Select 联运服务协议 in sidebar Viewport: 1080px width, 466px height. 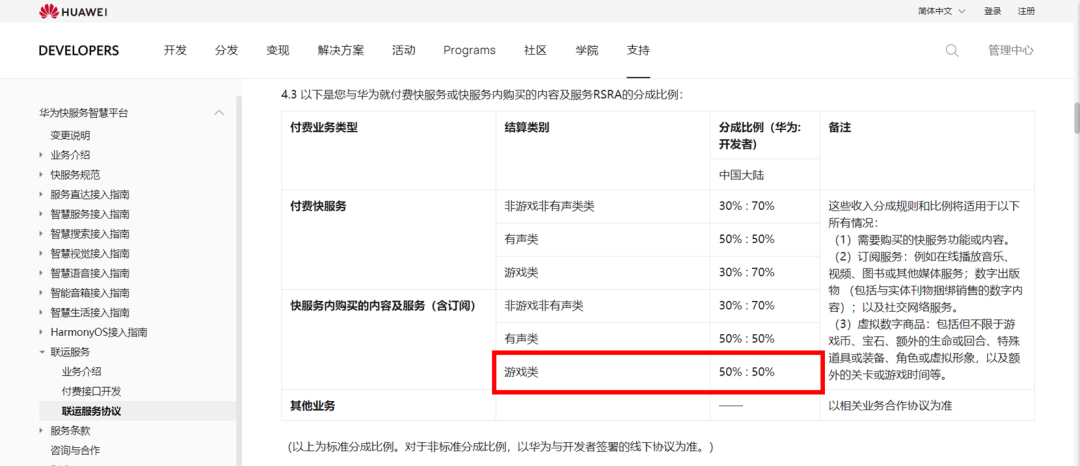(92, 411)
